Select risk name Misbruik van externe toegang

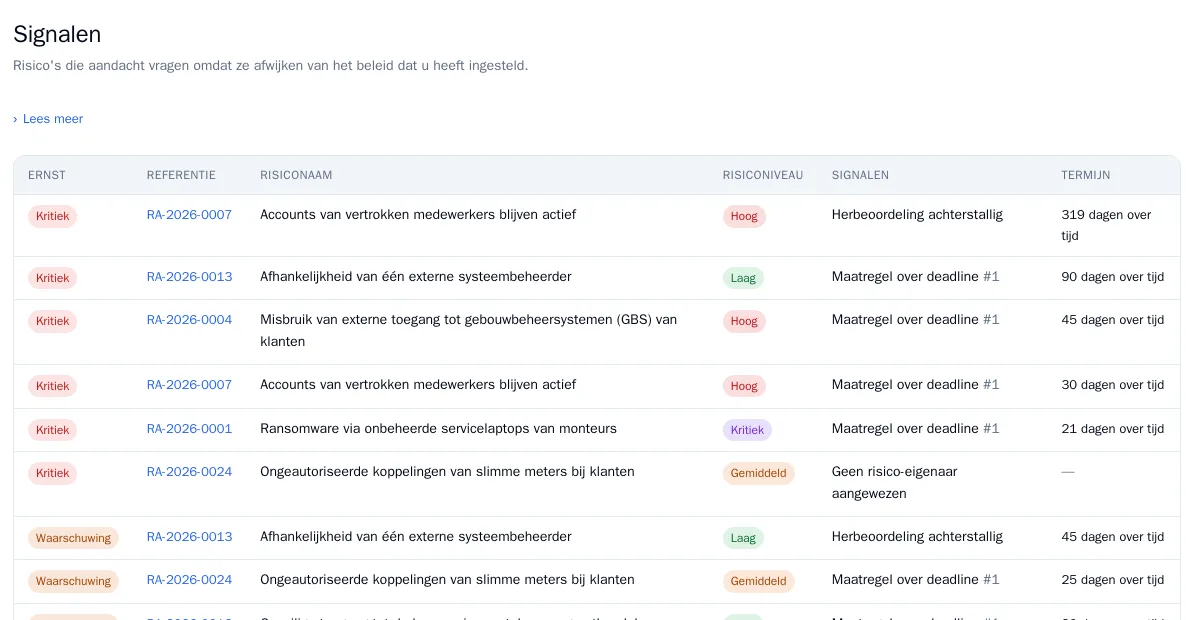coord(468,331)
